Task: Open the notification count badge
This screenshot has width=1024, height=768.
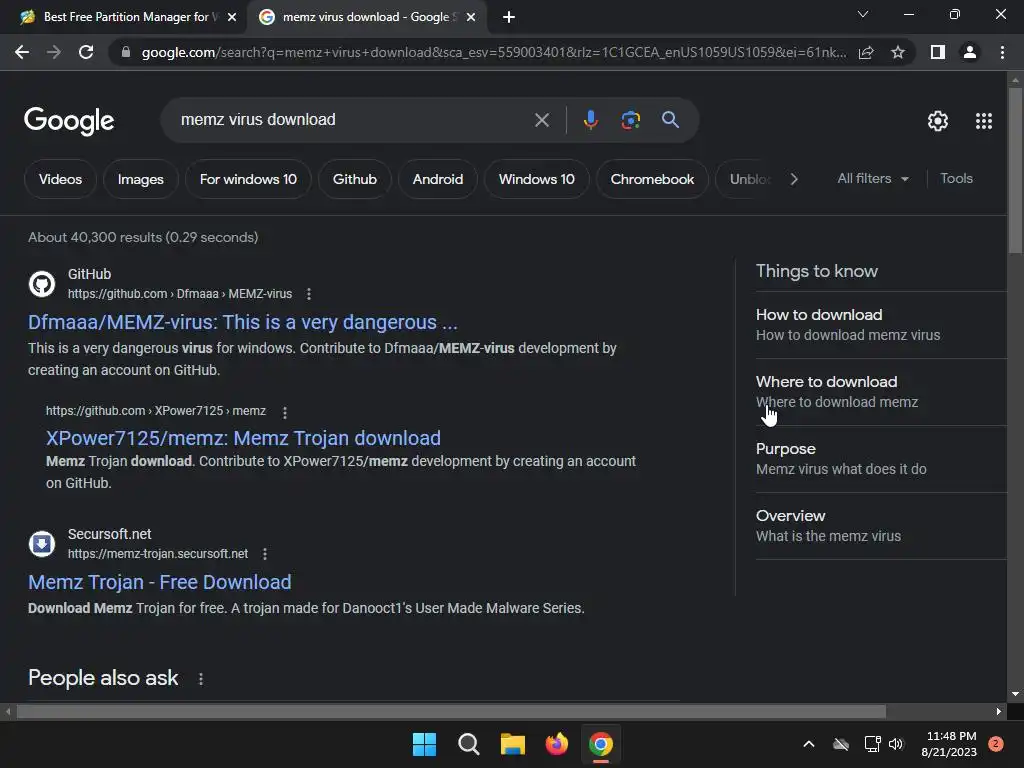Action: [995, 744]
